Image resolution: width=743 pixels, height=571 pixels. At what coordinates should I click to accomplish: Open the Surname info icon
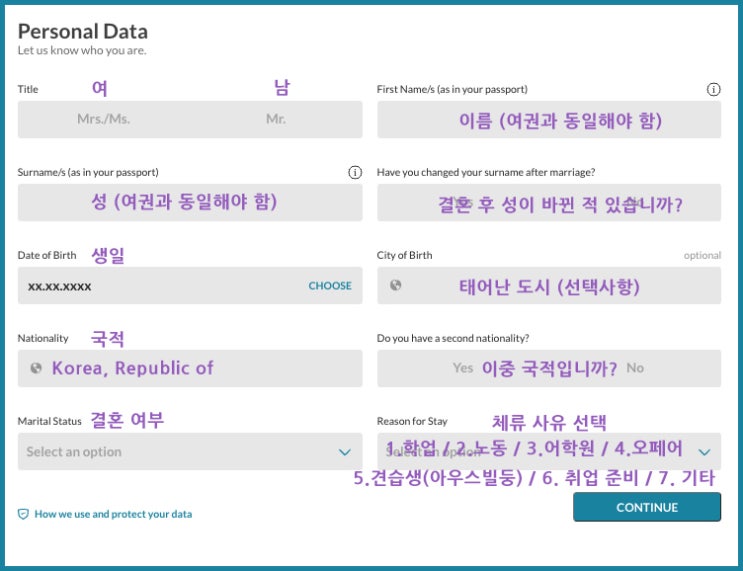click(355, 172)
